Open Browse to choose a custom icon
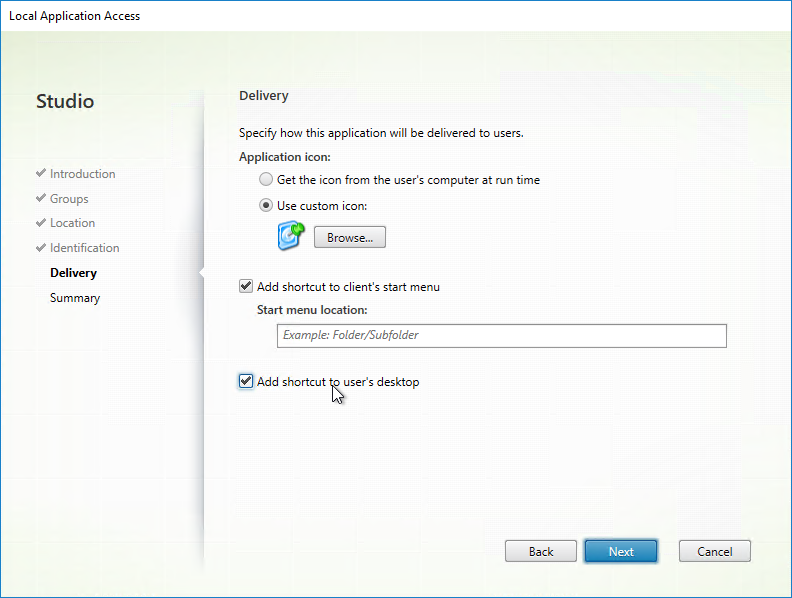 pyautogui.click(x=350, y=237)
